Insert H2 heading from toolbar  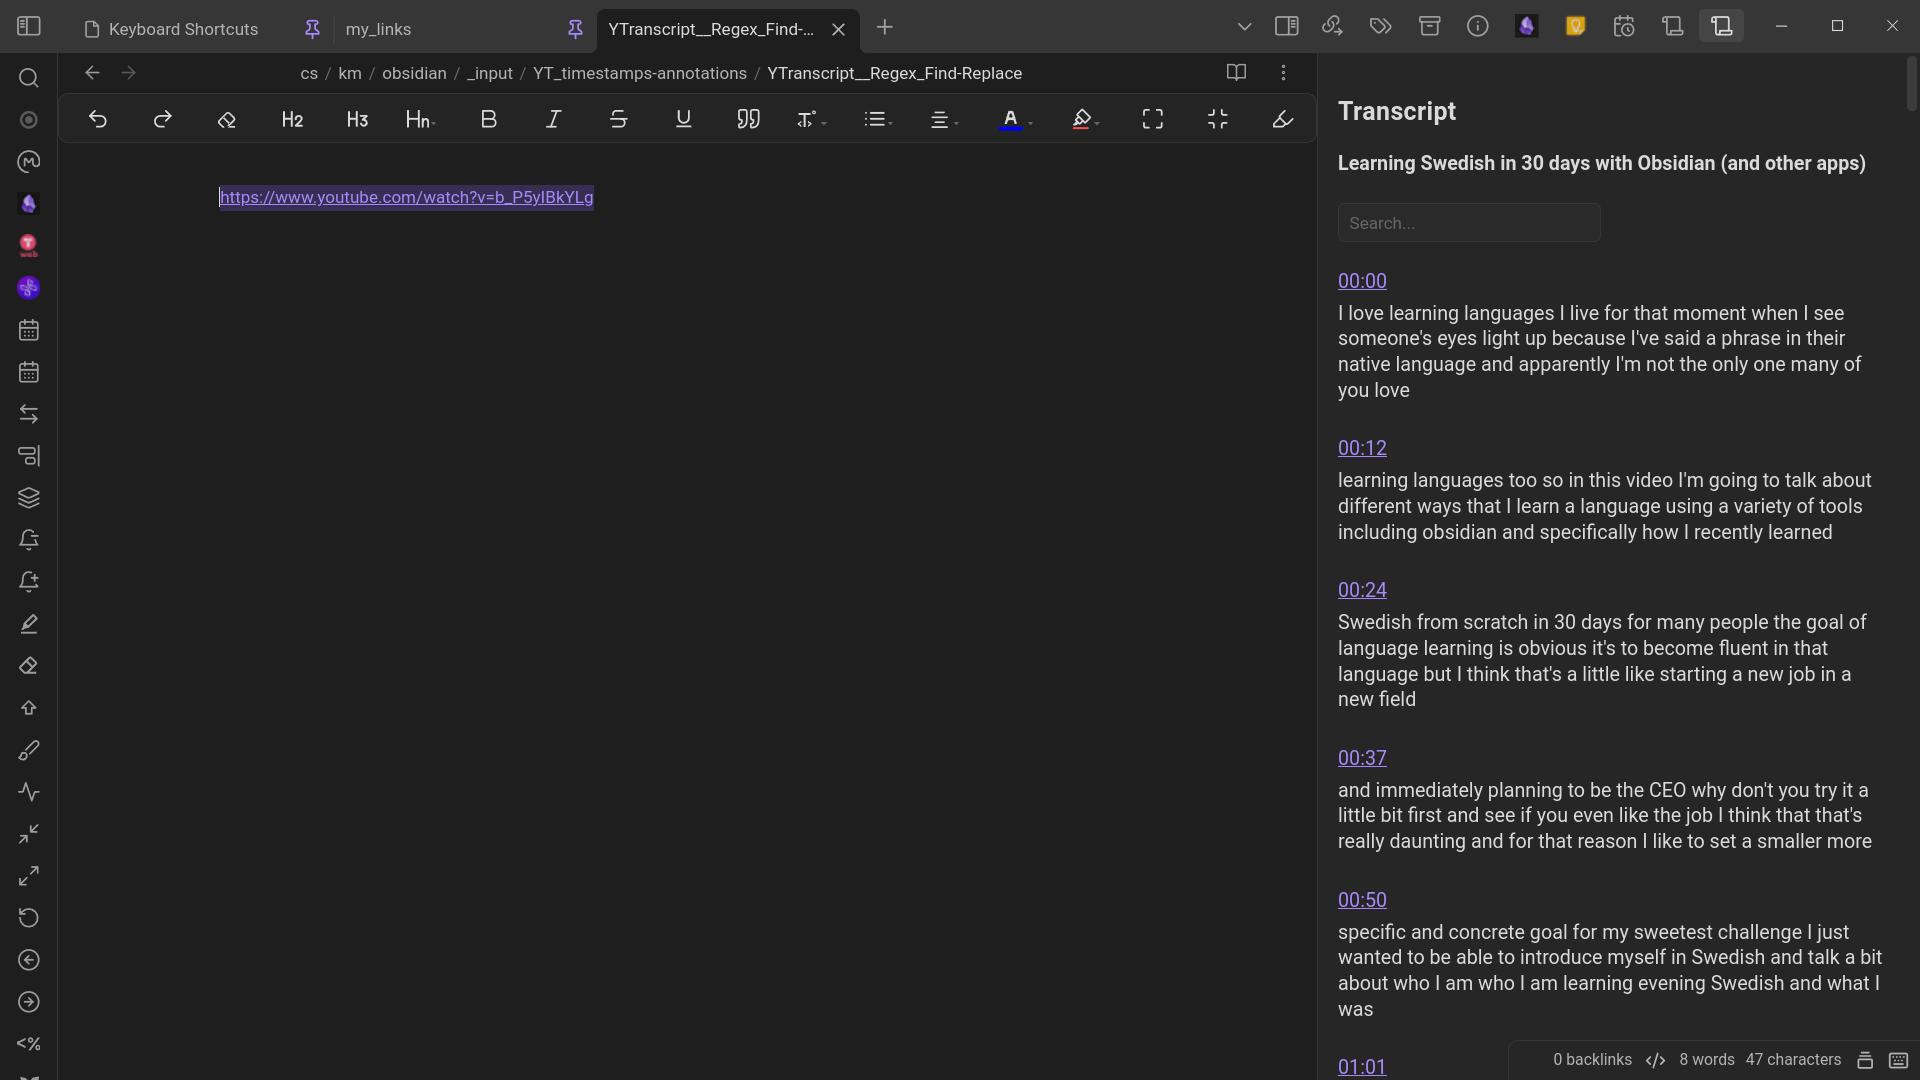click(292, 120)
